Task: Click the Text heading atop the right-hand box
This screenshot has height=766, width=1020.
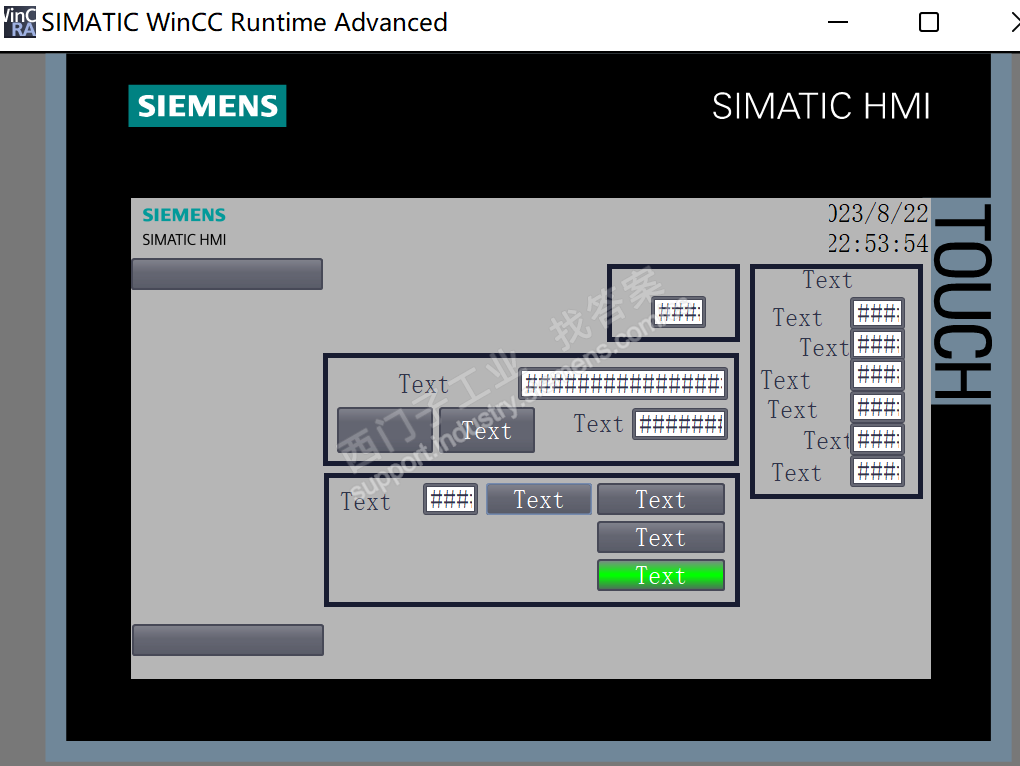Action: point(827,280)
